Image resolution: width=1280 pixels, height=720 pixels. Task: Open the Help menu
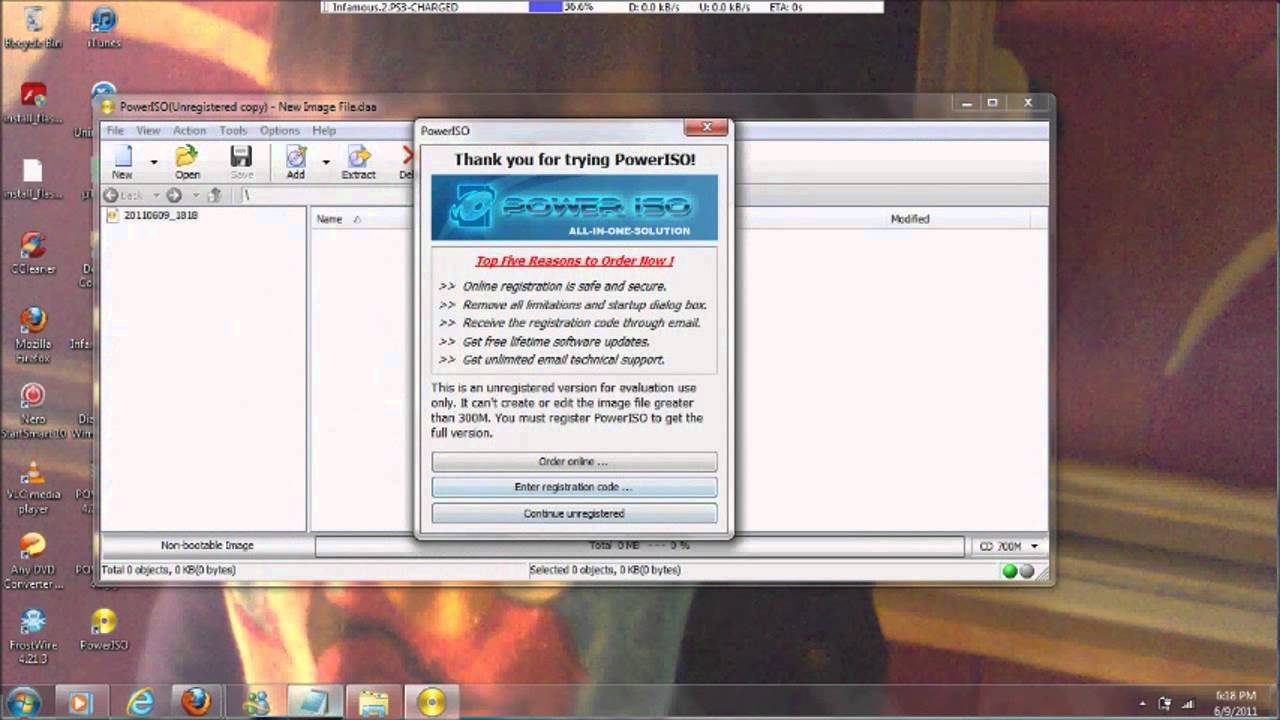point(324,131)
